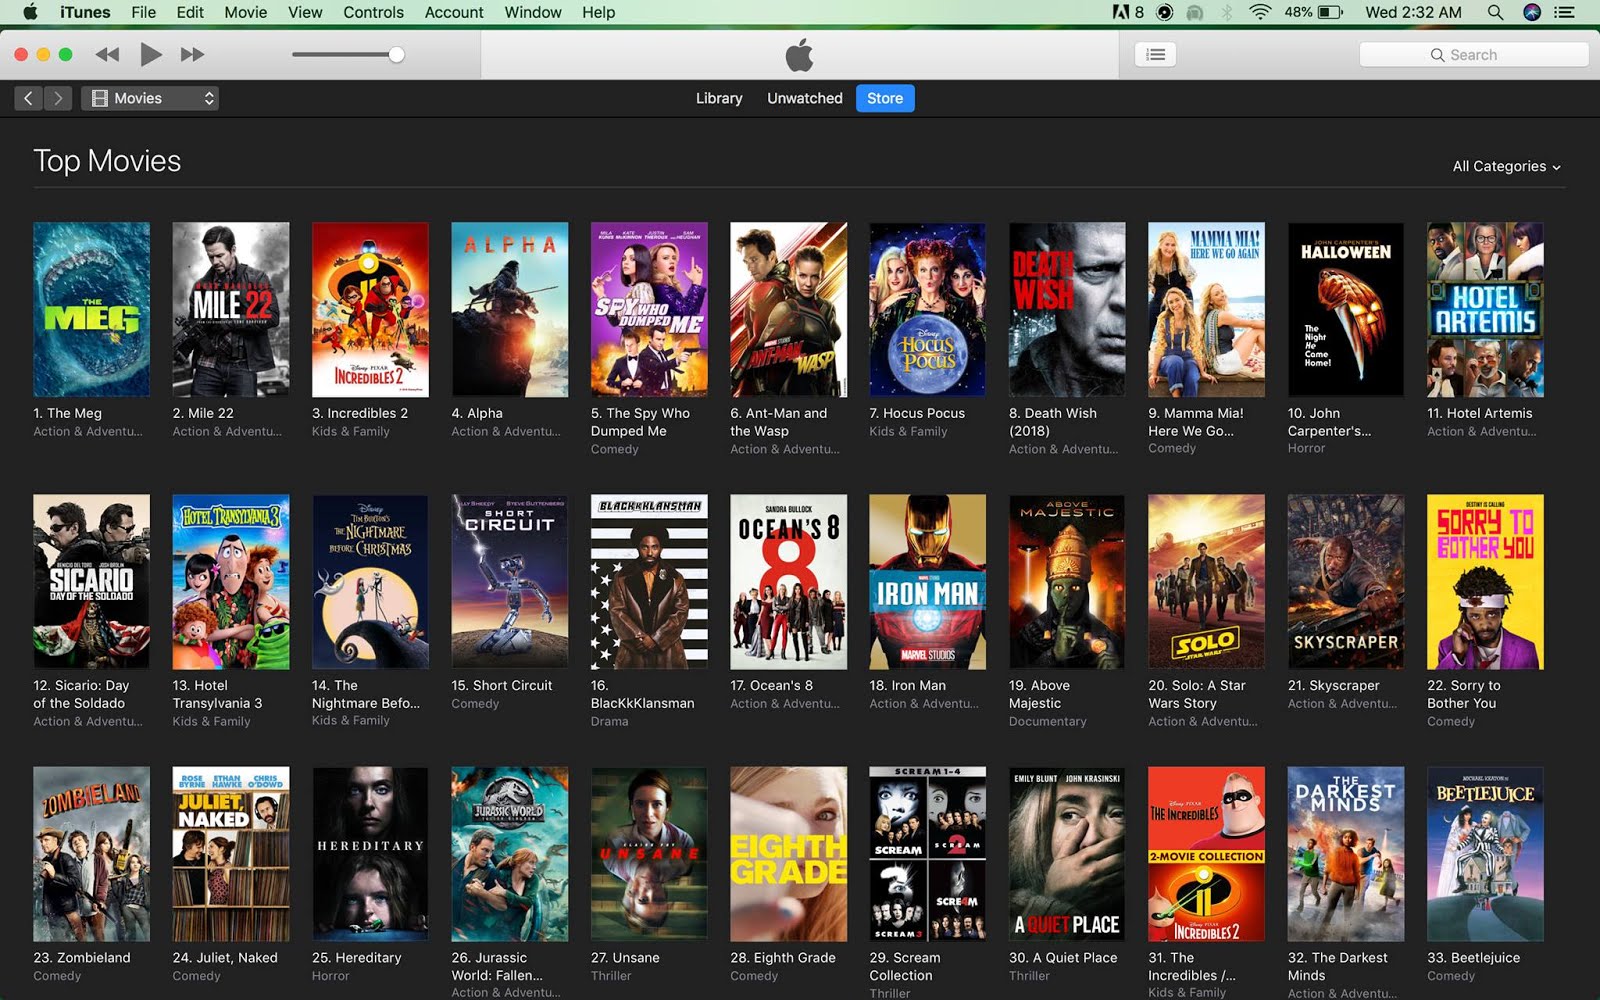The image size is (1600, 1000).
Task: Open Notification Center list icon
Action: click(x=1565, y=12)
